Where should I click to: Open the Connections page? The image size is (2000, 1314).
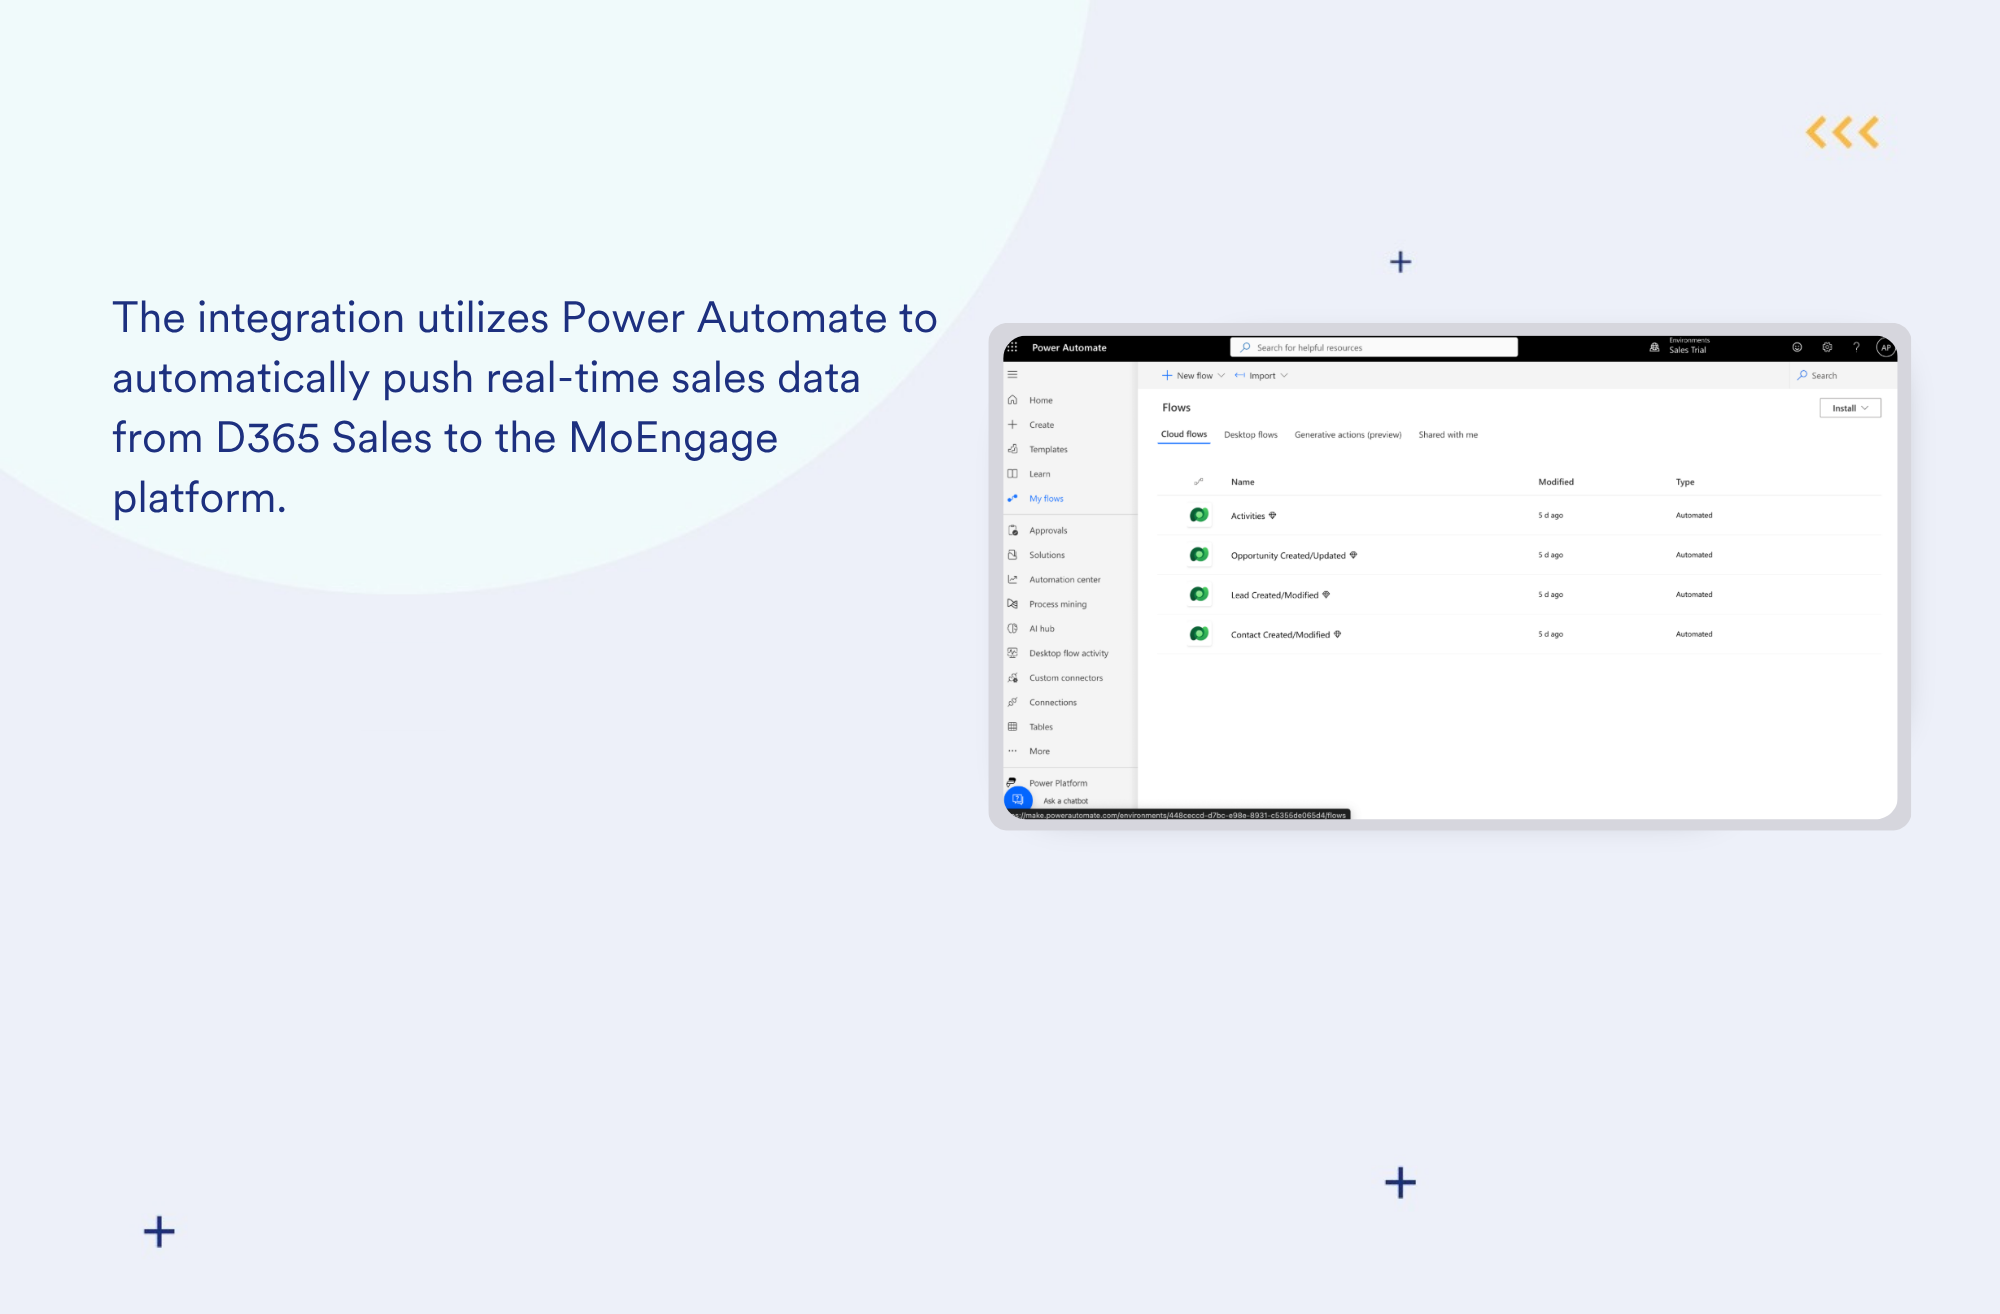(1051, 702)
